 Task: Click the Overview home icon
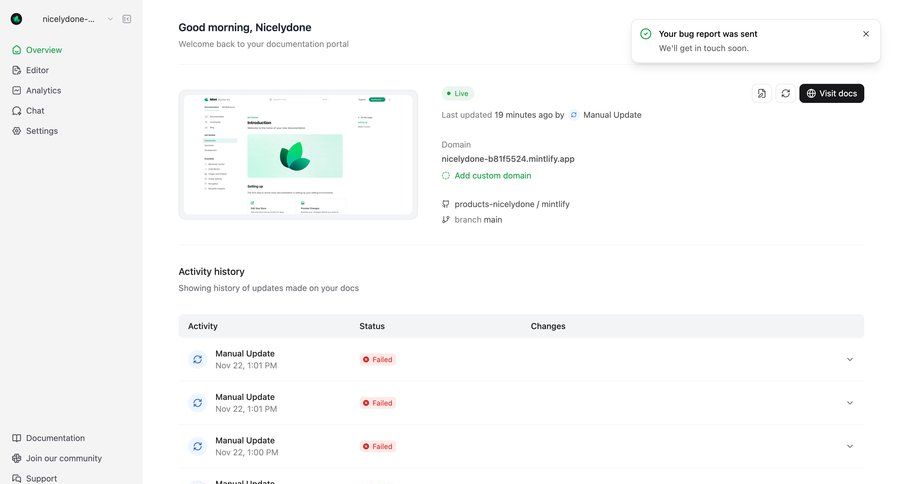click(x=17, y=50)
